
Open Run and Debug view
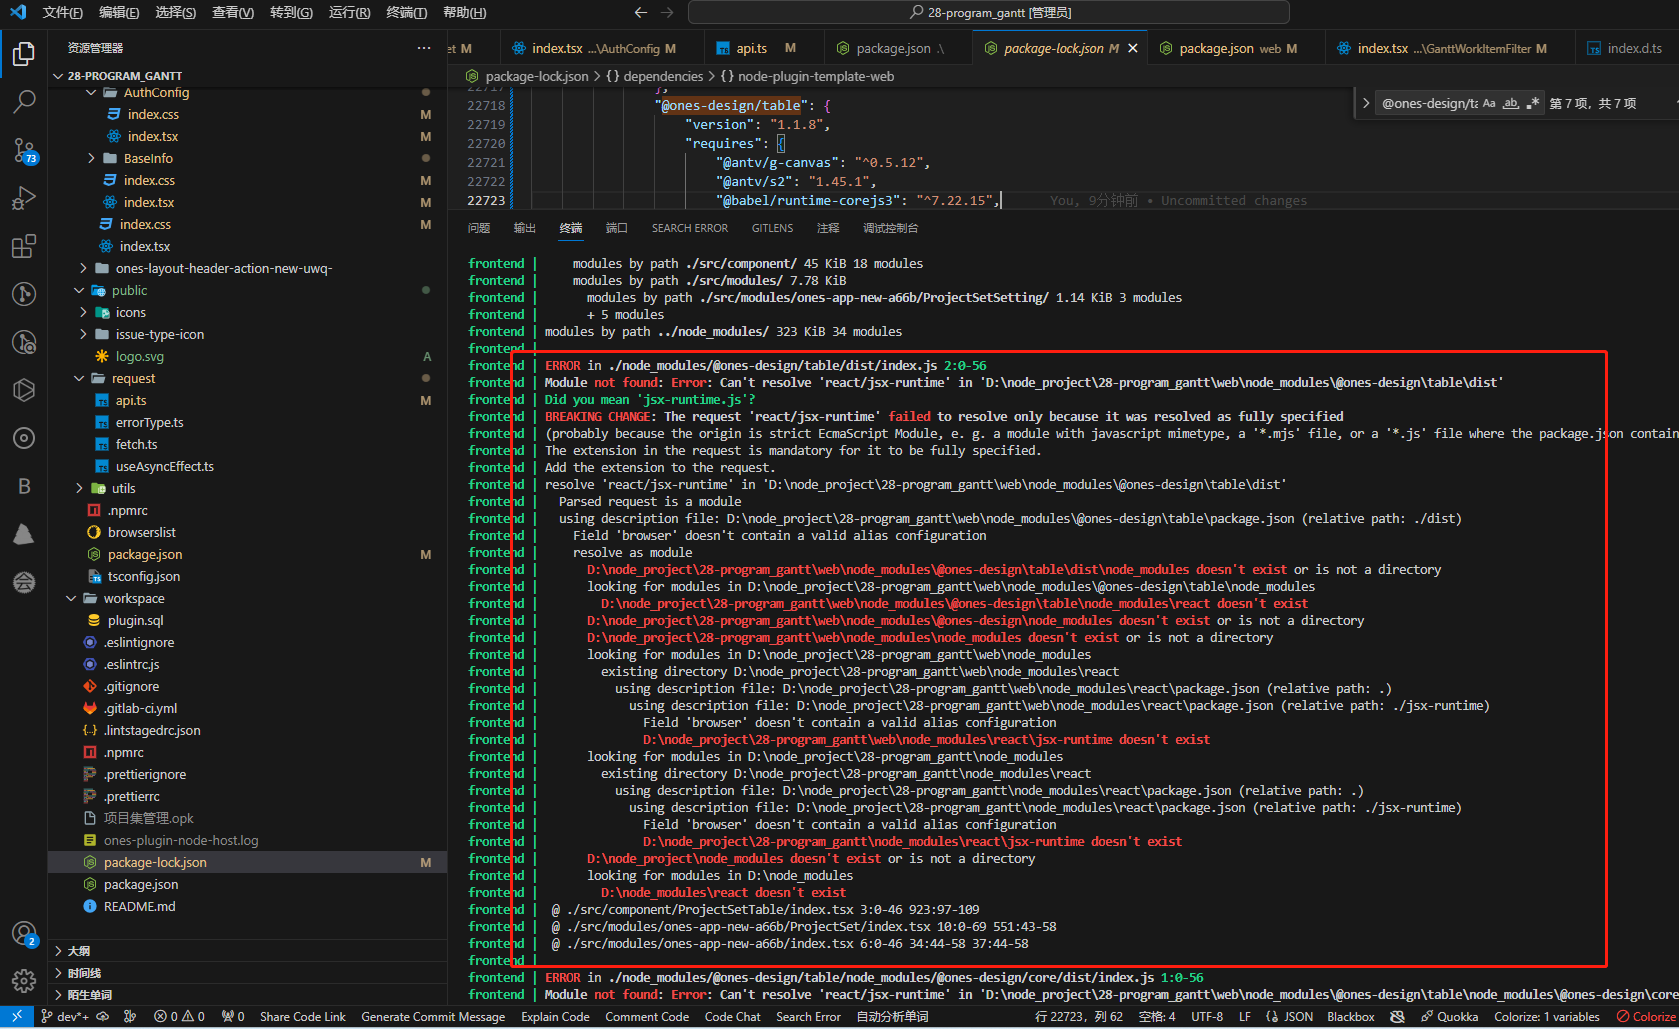point(24,198)
